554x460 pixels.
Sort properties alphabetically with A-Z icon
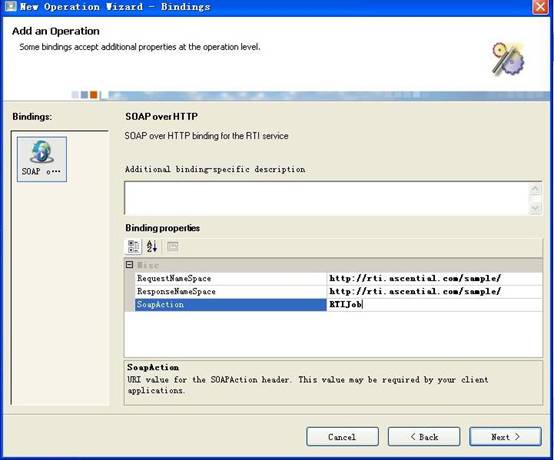click(x=152, y=246)
